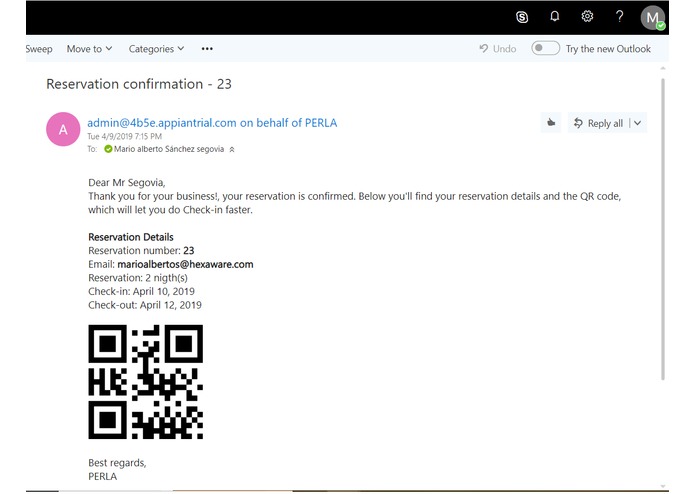
Task: Open the Help question mark
Action: point(619,16)
